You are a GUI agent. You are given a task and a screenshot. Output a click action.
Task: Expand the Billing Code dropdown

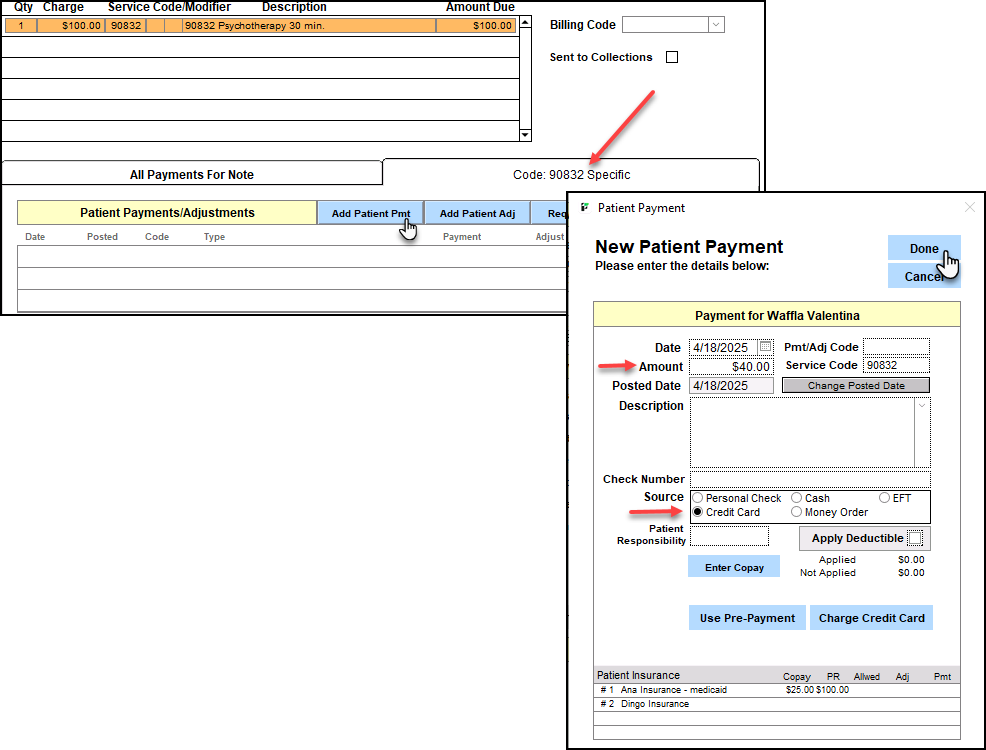pos(715,25)
